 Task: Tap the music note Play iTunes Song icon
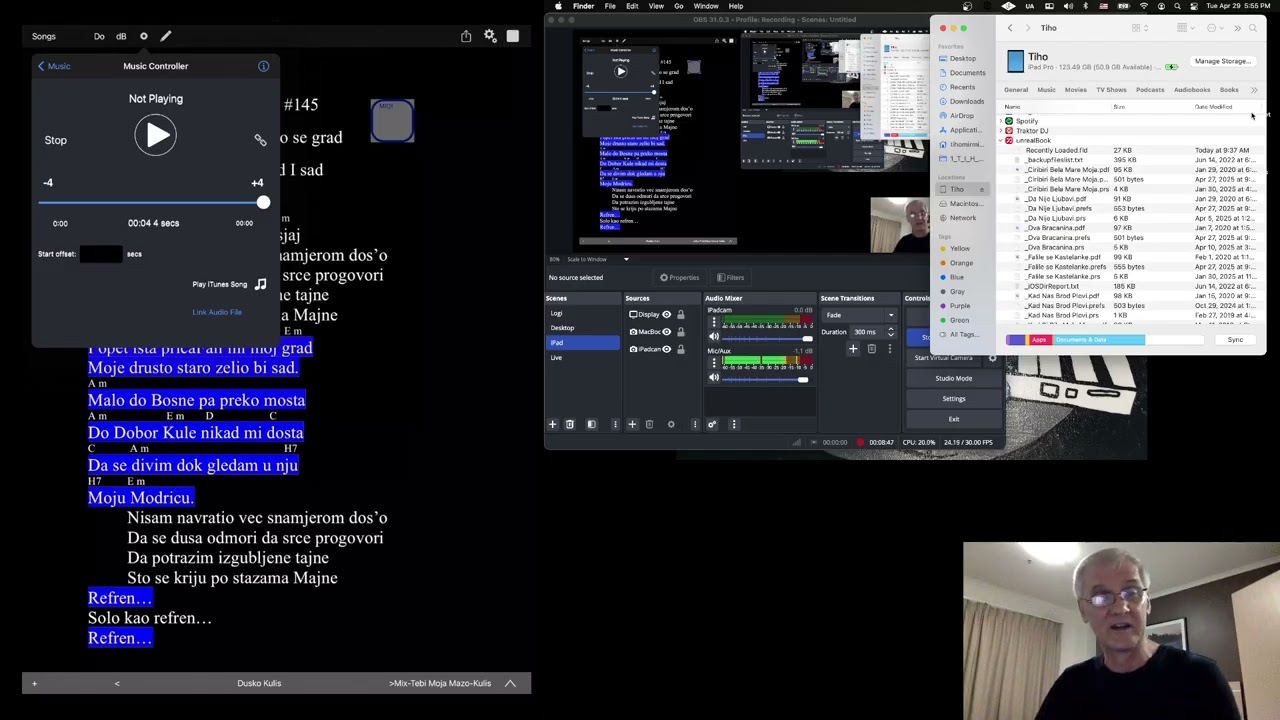click(x=260, y=284)
